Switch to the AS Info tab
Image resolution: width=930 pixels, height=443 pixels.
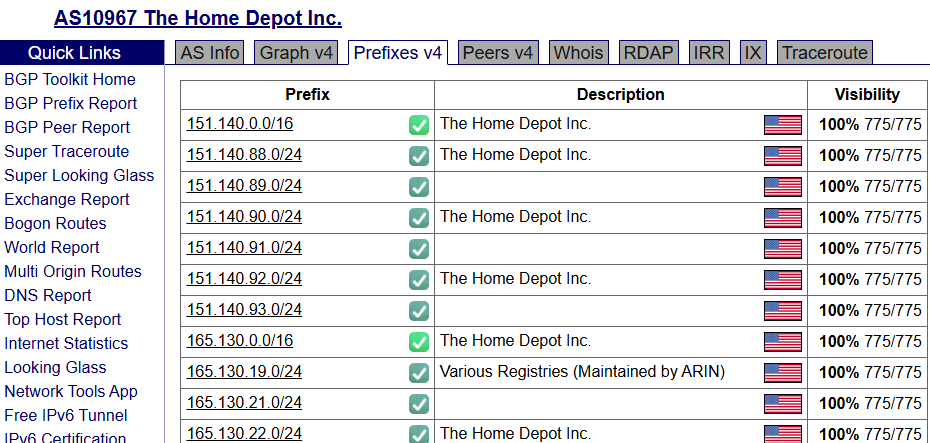(x=210, y=53)
